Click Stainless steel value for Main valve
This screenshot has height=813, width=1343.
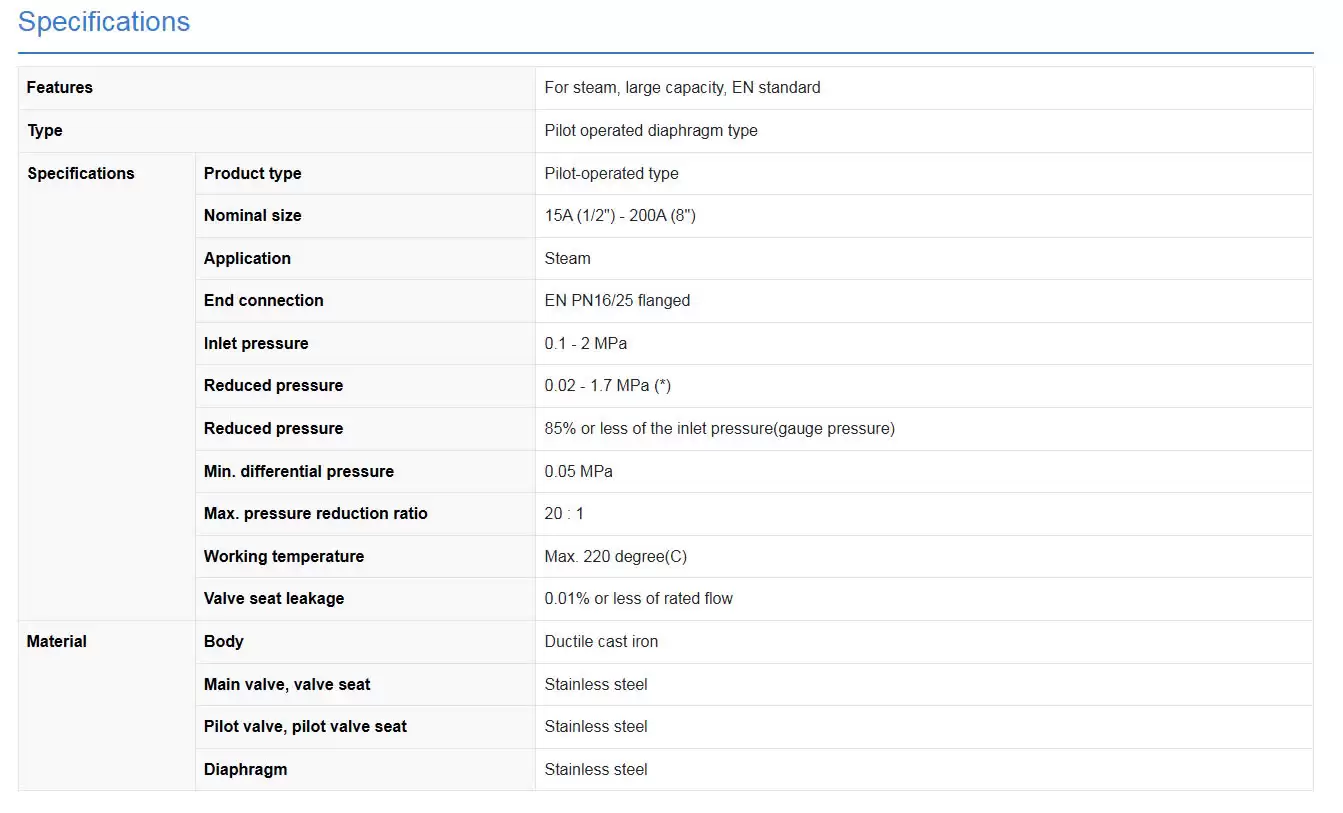click(596, 685)
